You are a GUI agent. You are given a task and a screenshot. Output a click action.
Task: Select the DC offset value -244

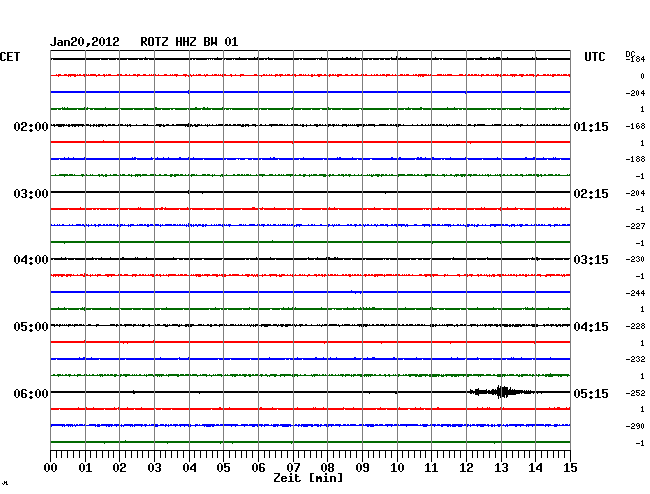(x=635, y=293)
